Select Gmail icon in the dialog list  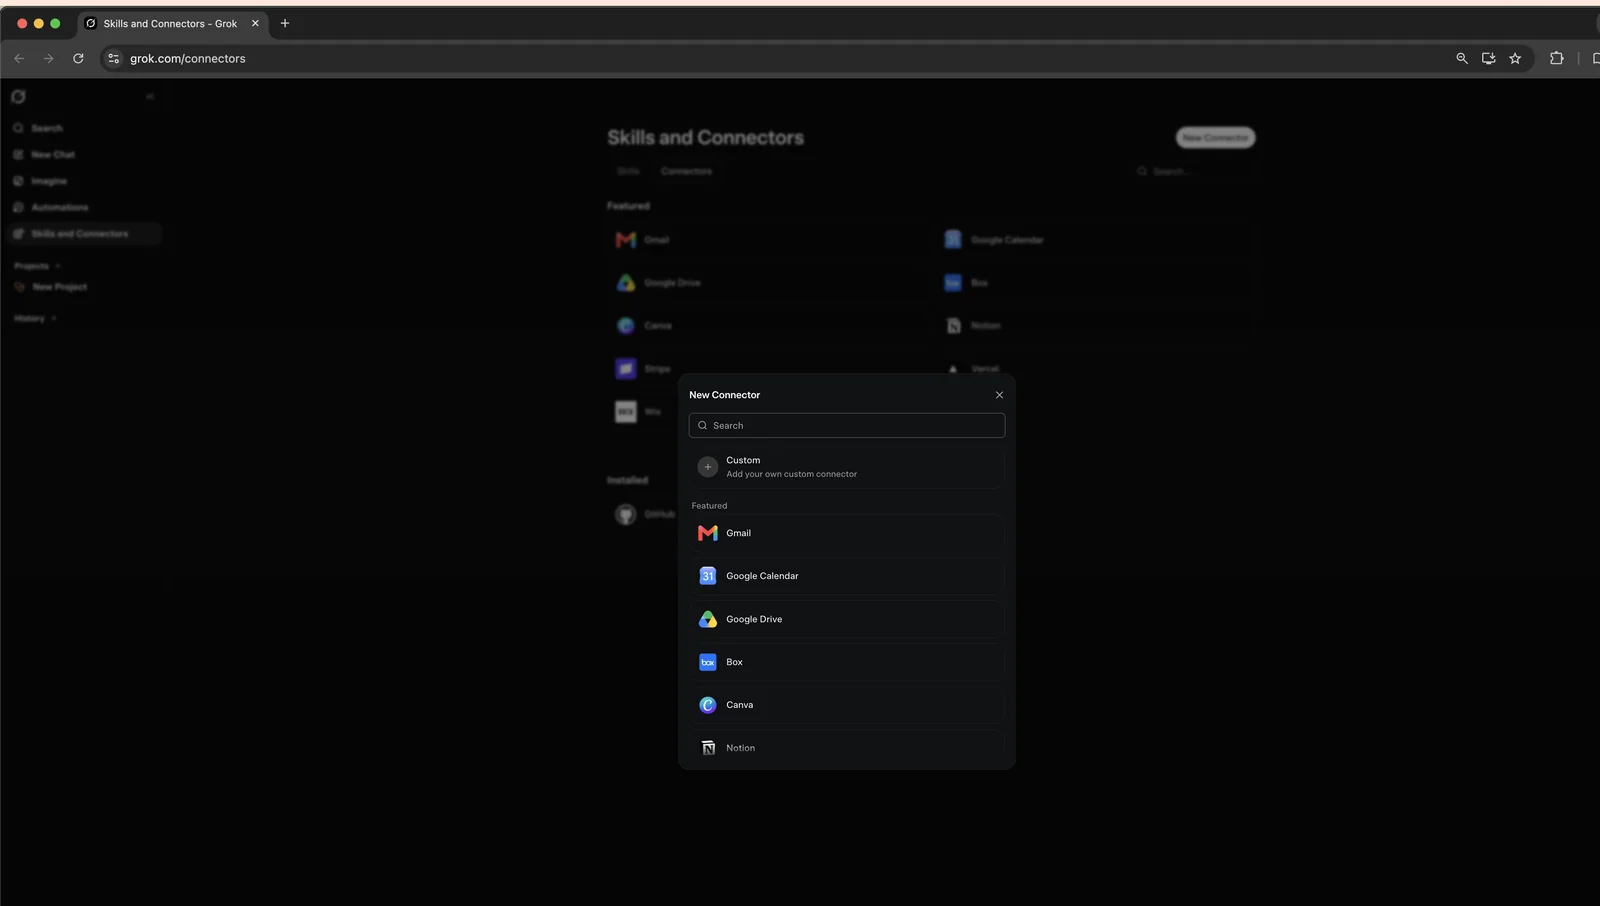tap(708, 533)
